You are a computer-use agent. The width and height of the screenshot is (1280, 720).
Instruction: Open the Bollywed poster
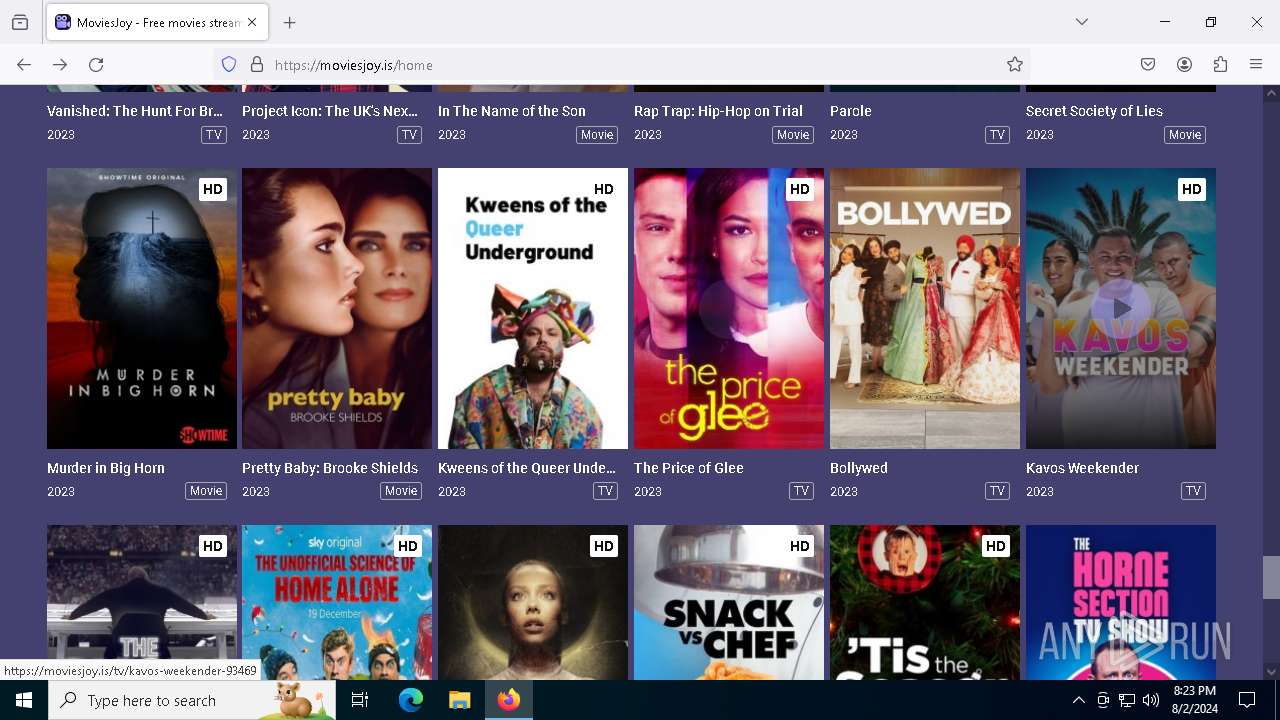[x=925, y=308]
